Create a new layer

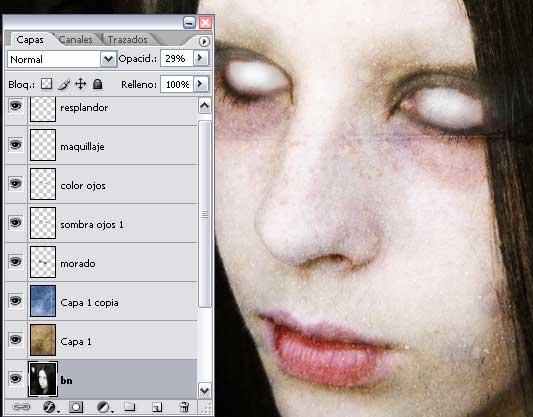(x=157, y=406)
